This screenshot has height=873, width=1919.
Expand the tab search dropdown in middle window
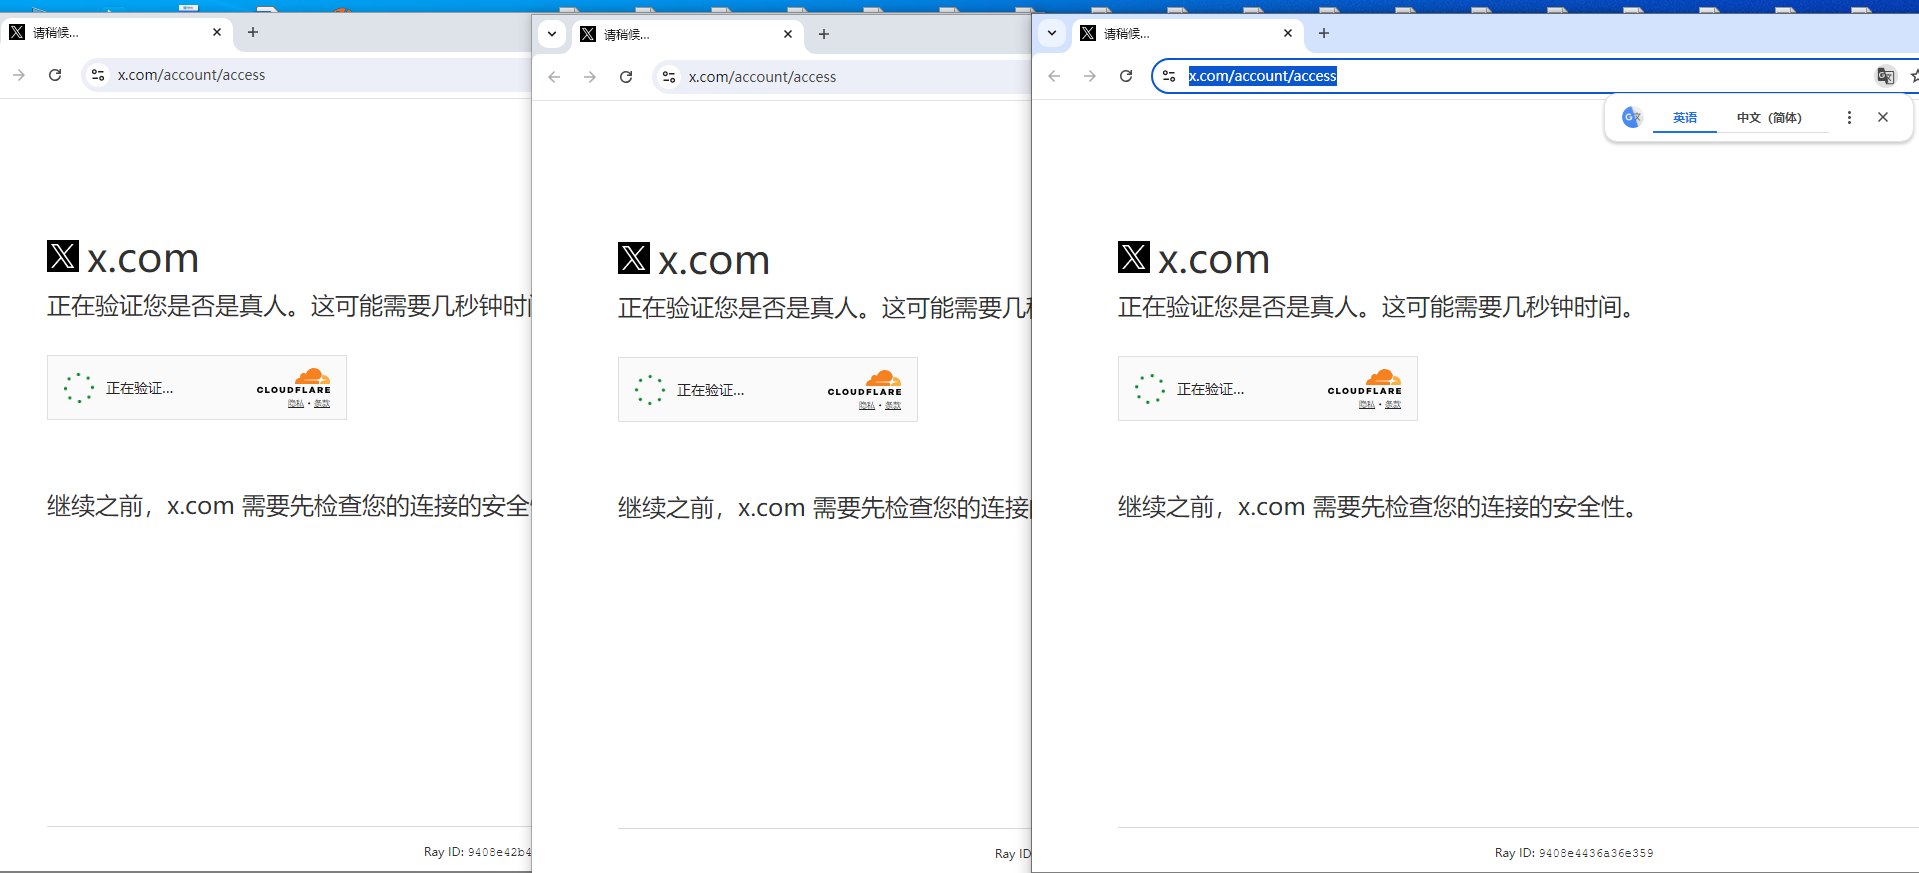[x=552, y=34]
